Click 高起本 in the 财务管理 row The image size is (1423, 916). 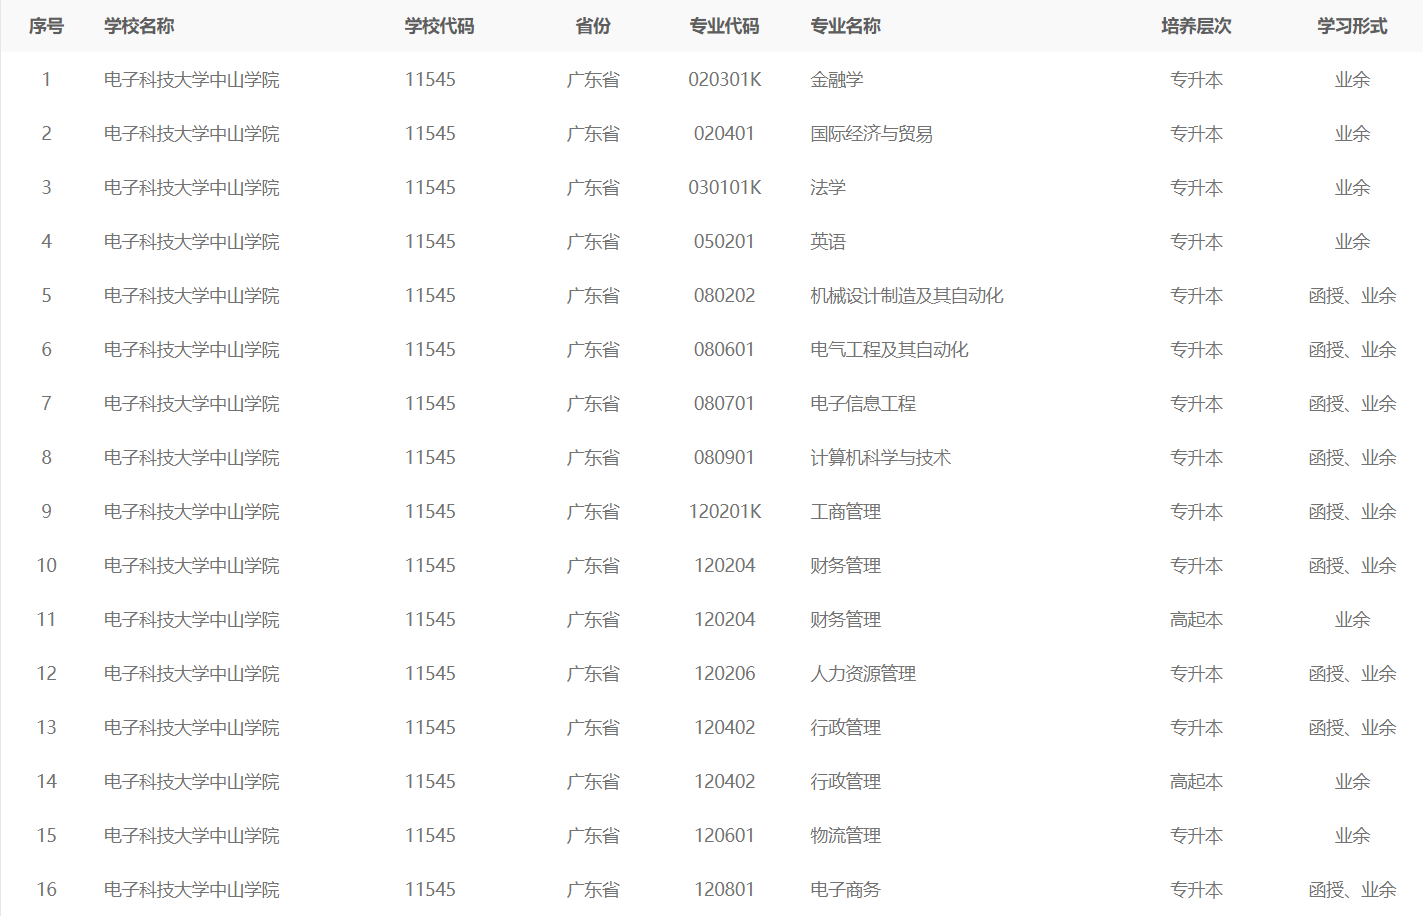pyautogui.click(x=1196, y=620)
